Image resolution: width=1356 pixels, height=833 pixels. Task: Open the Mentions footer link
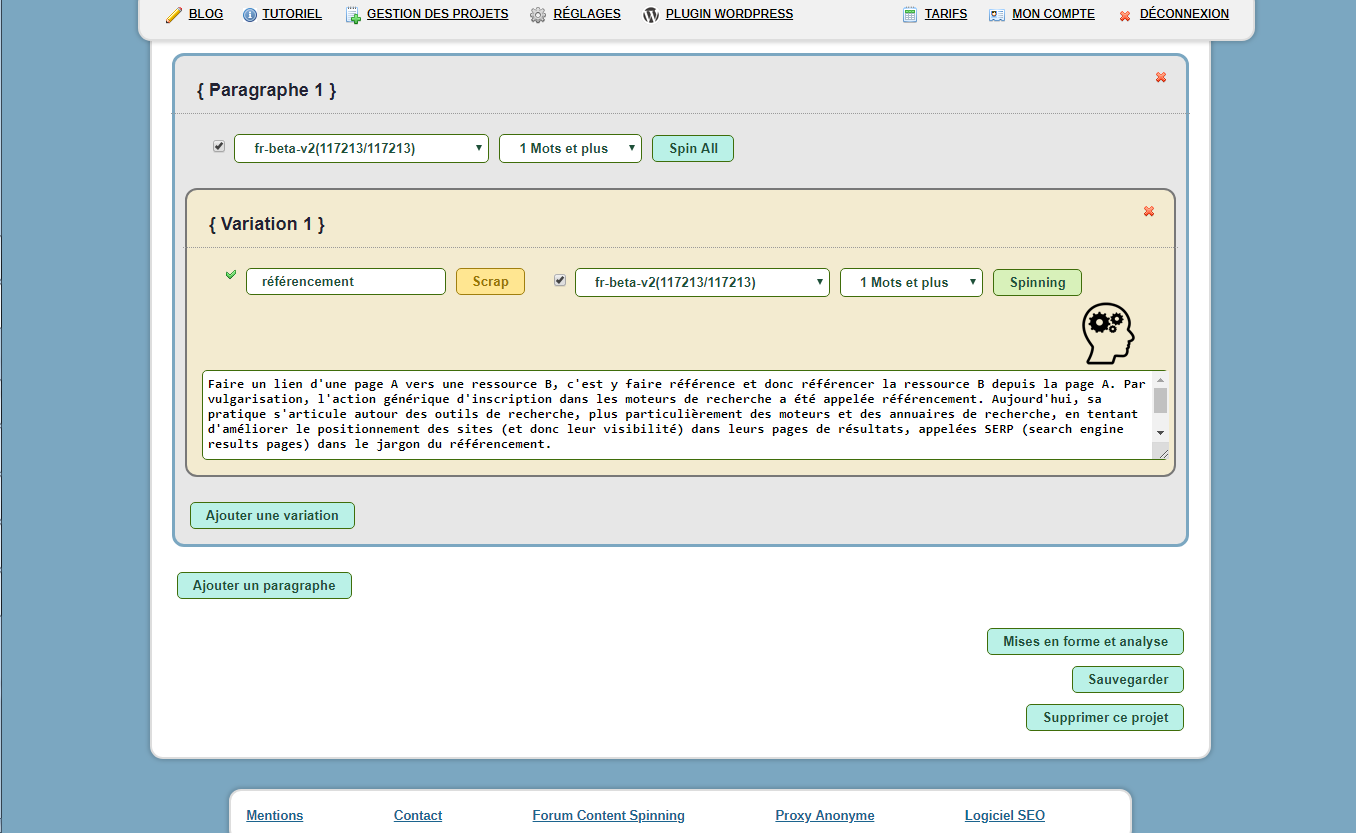tap(275, 815)
